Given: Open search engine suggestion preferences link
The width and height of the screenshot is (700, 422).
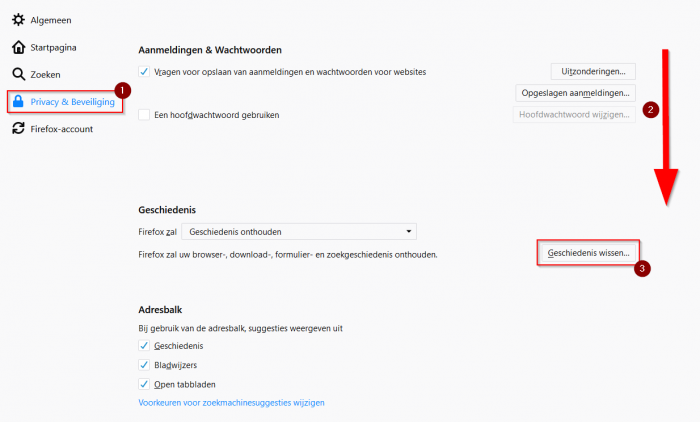Looking at the screenshot, I should (x=231, y=403).
